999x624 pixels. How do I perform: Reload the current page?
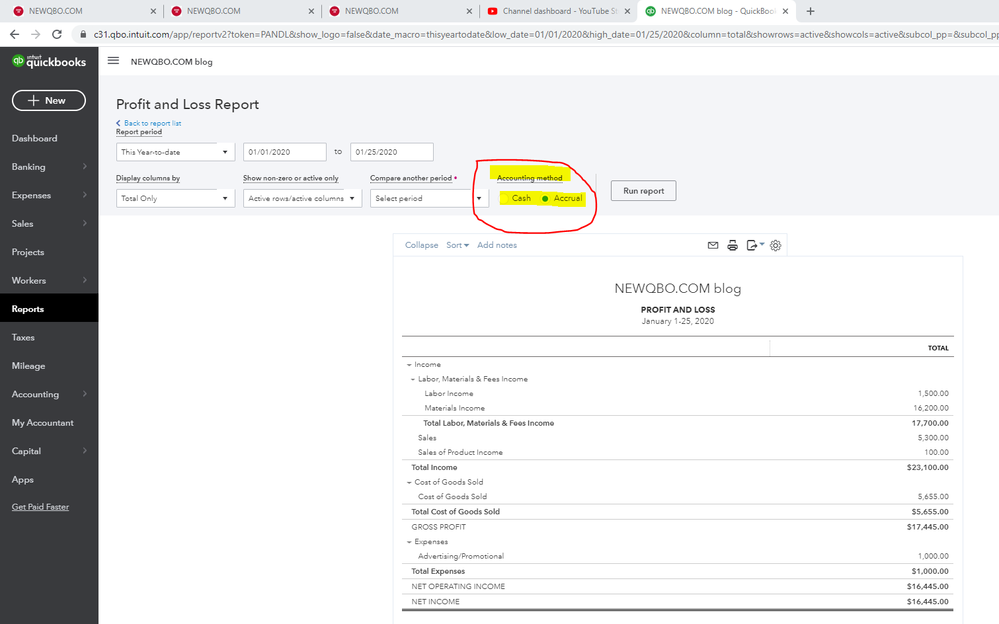click(x=57, y=34)
